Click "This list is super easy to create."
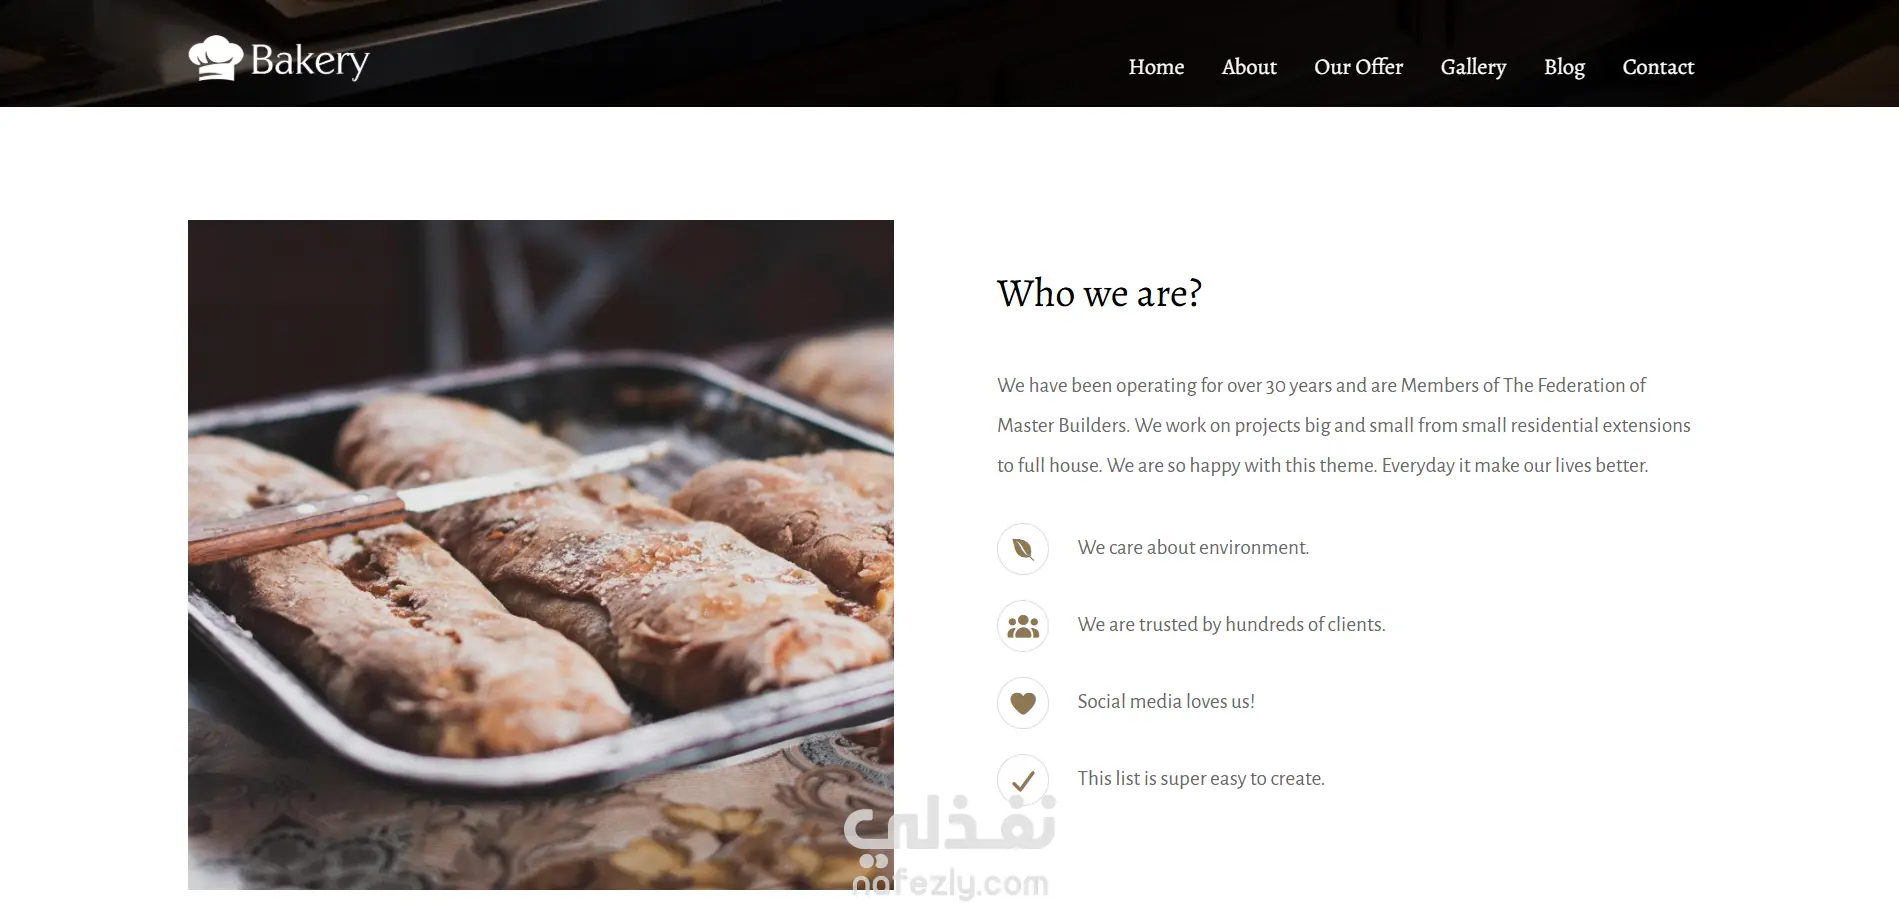Screen dimensions: 1899x903 pos(1201,779)
